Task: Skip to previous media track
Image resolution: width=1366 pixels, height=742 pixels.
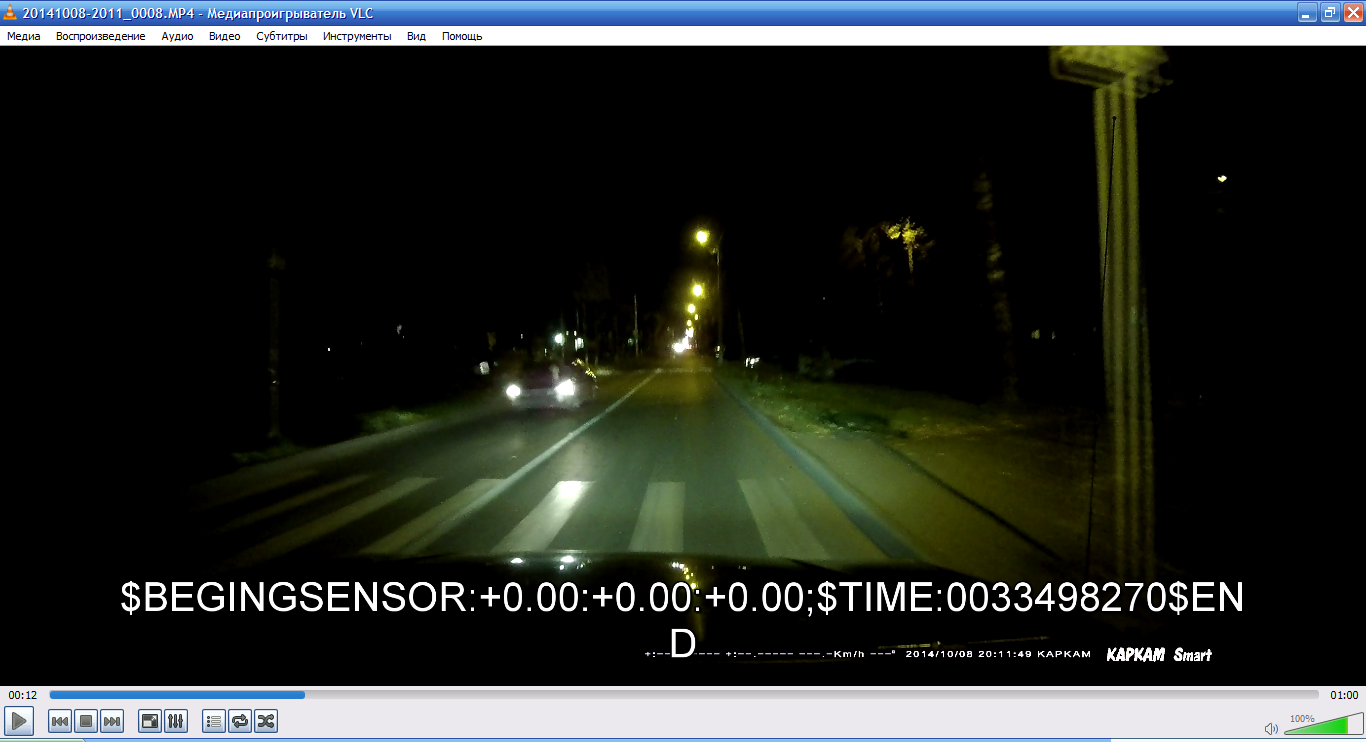Action: [60, 721]
